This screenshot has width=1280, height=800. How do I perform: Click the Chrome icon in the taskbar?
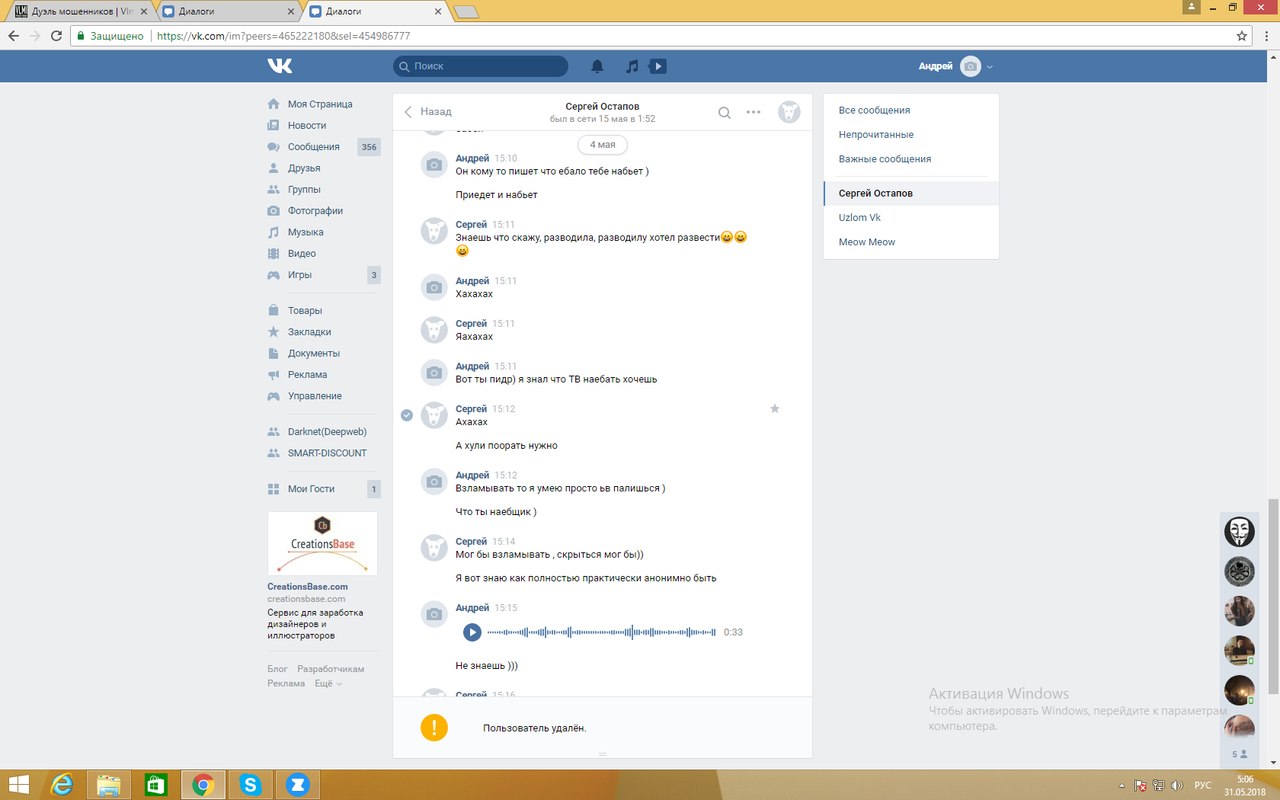tap(203, 784)
